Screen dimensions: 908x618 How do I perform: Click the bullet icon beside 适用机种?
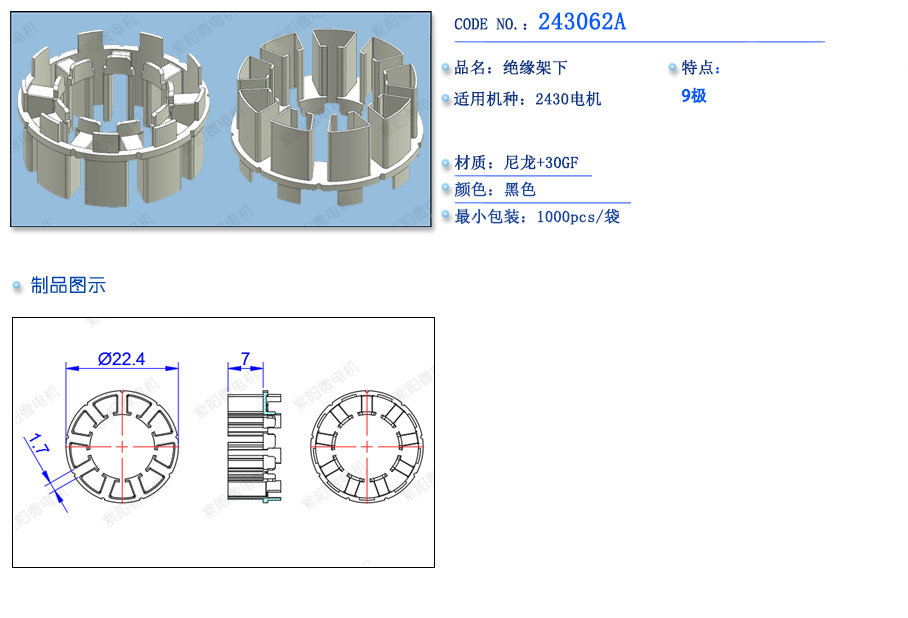tap(446, 99)
